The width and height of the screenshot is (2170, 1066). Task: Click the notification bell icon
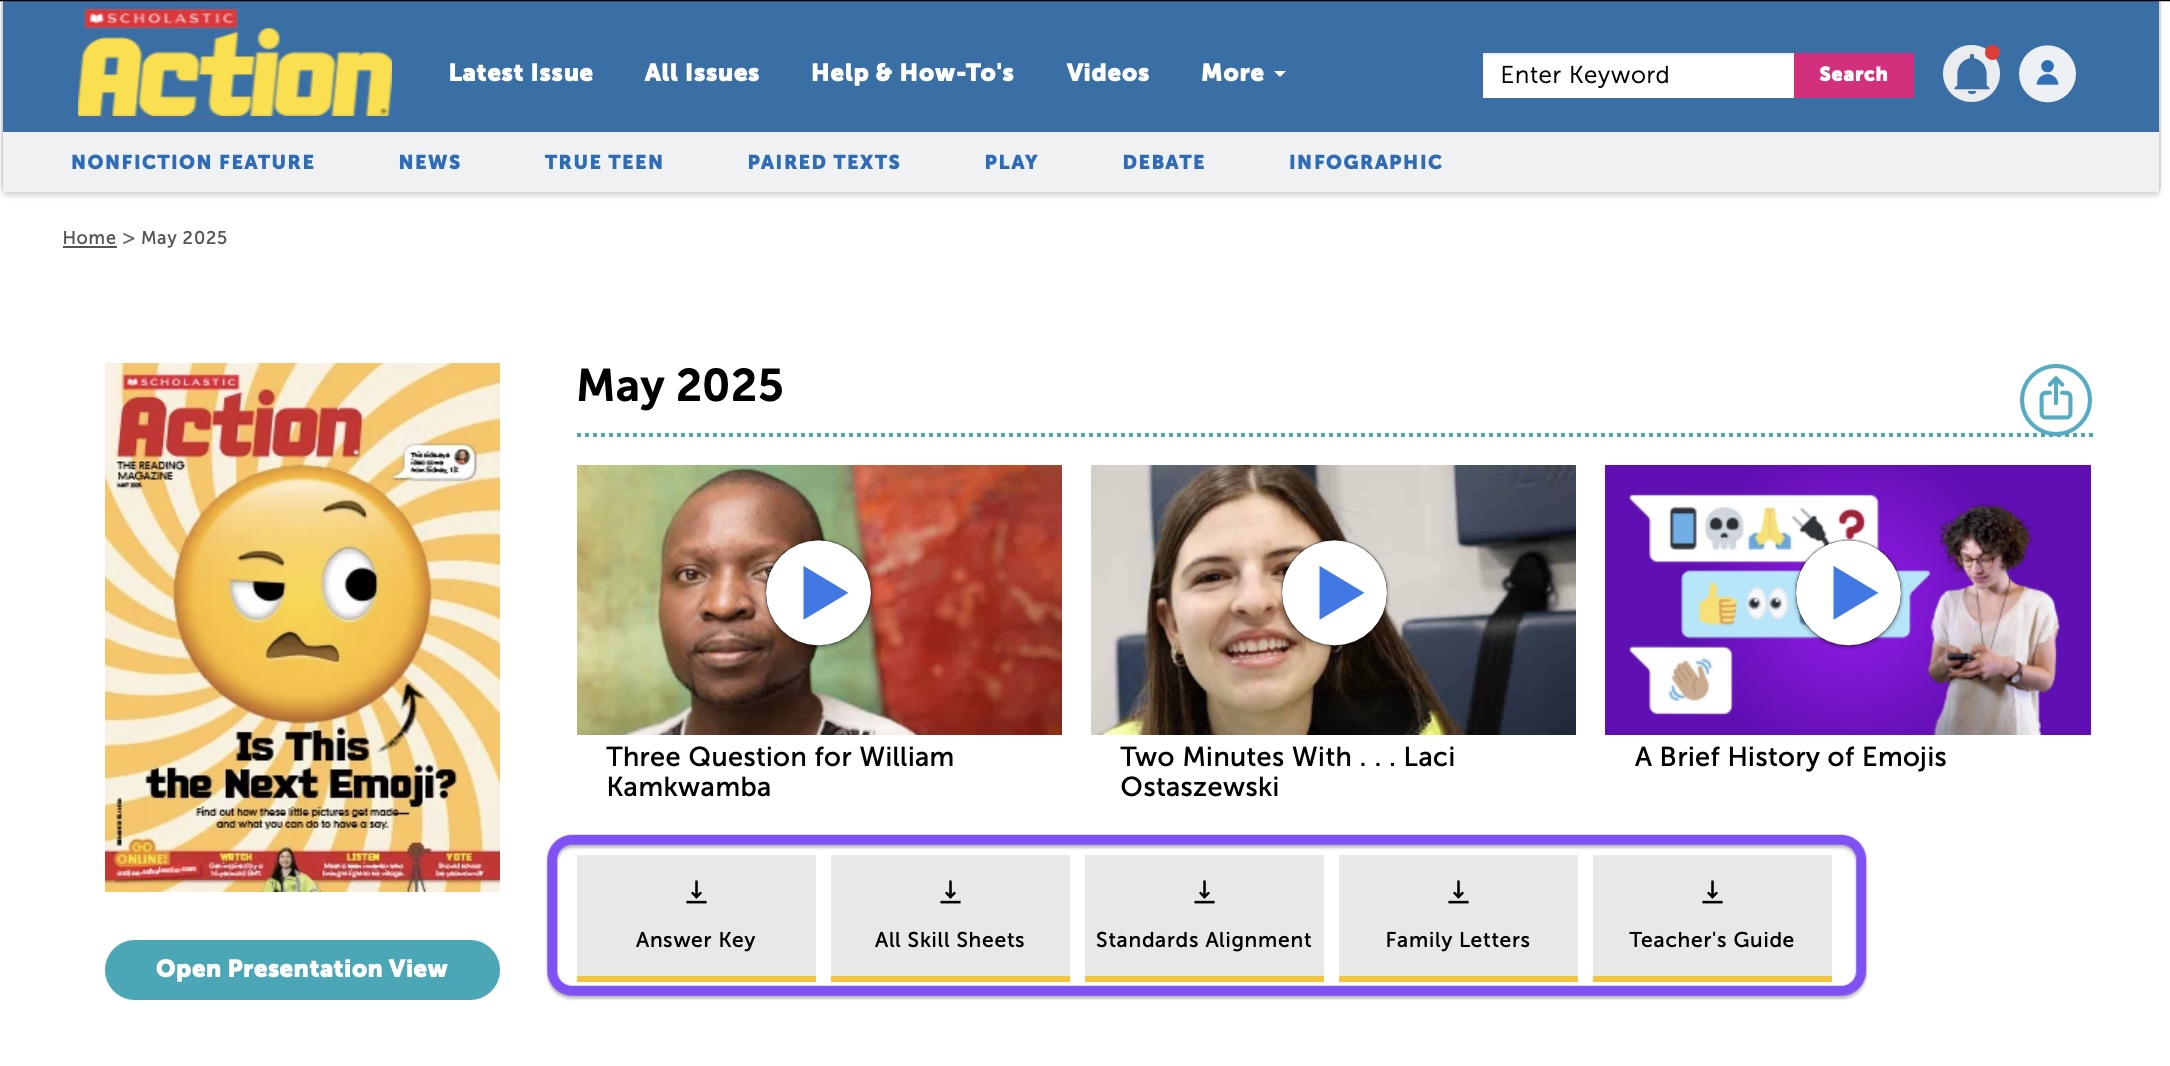click(1970, 74)
